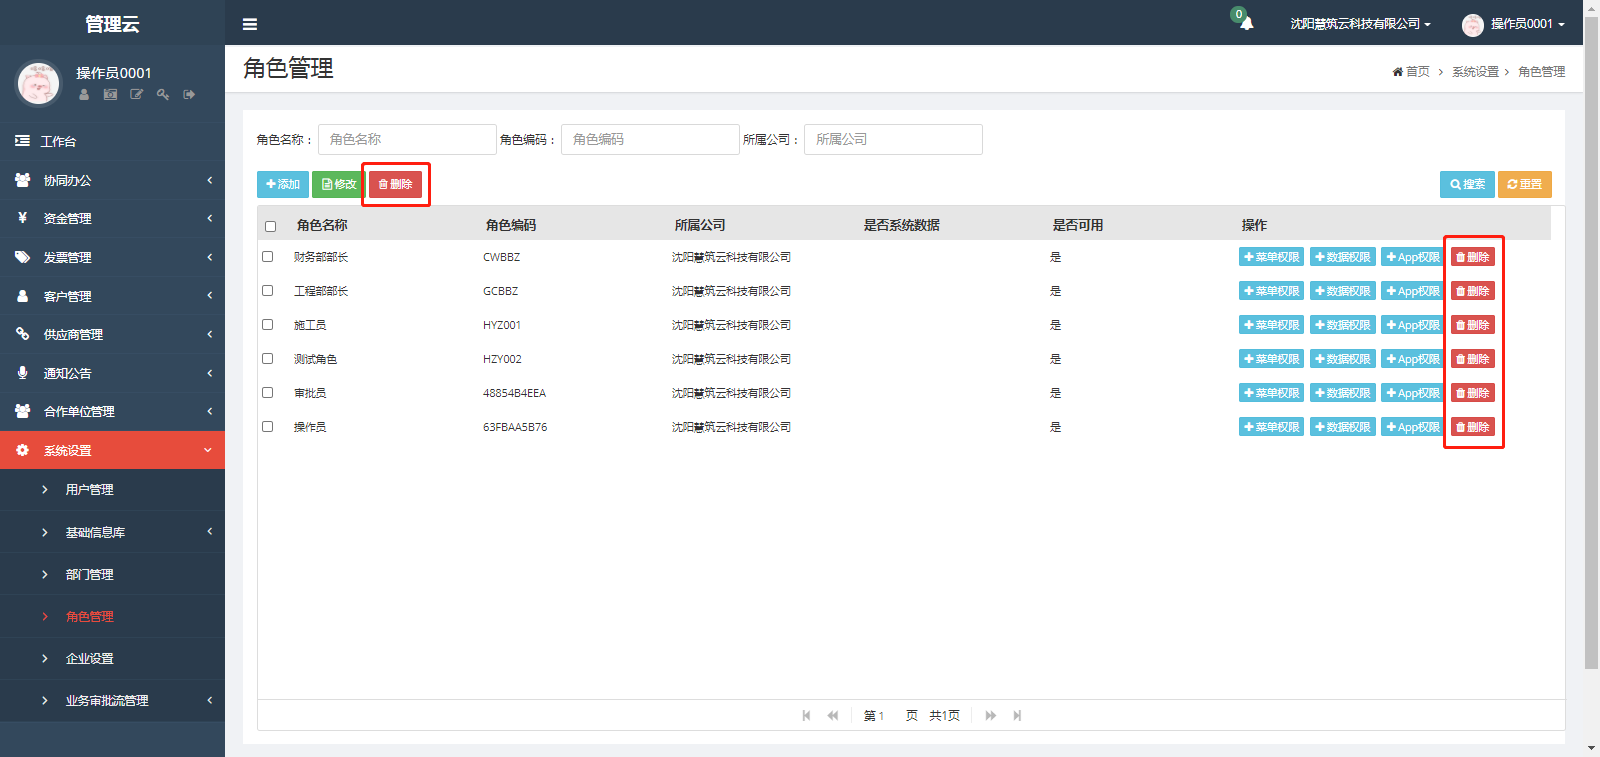Check the 审批员 row checkbox
The width and height of the screenshot is (1600, 757).
tap(267, 392)
